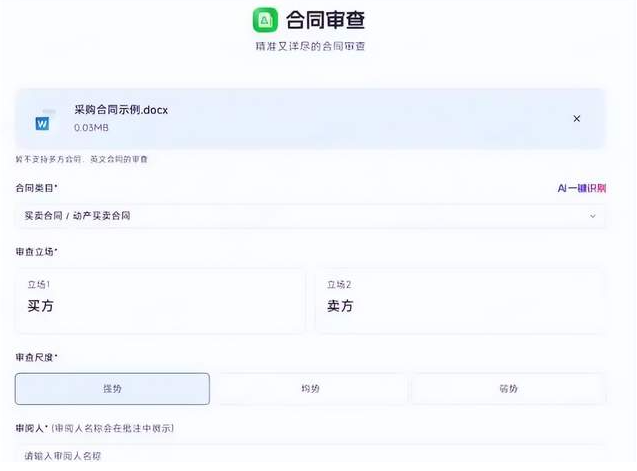Choose the 均势 review scale option
The height and width of the screenshot is (471, 637).
coord(310,388)
